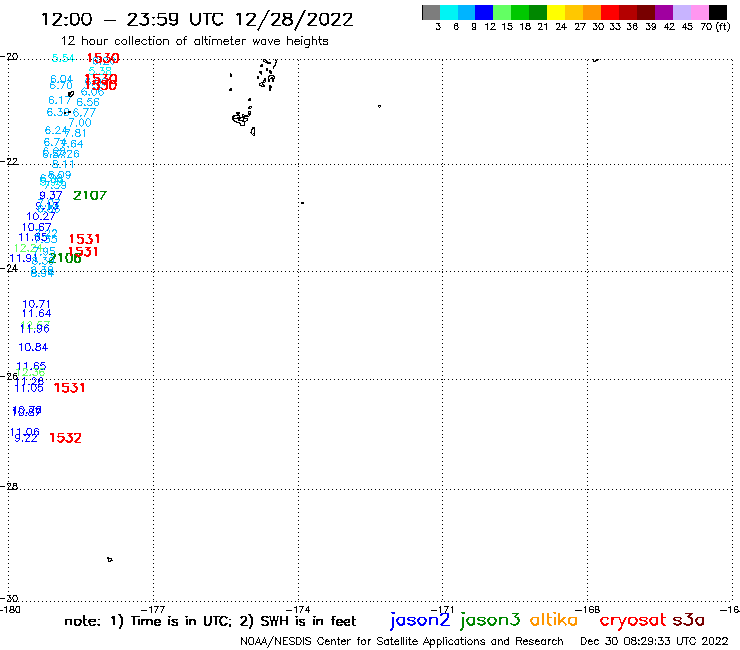This screenshot has width=740, height=650.
Task: Click the wave height value '9.22'
Action: [x=26, y=439]
